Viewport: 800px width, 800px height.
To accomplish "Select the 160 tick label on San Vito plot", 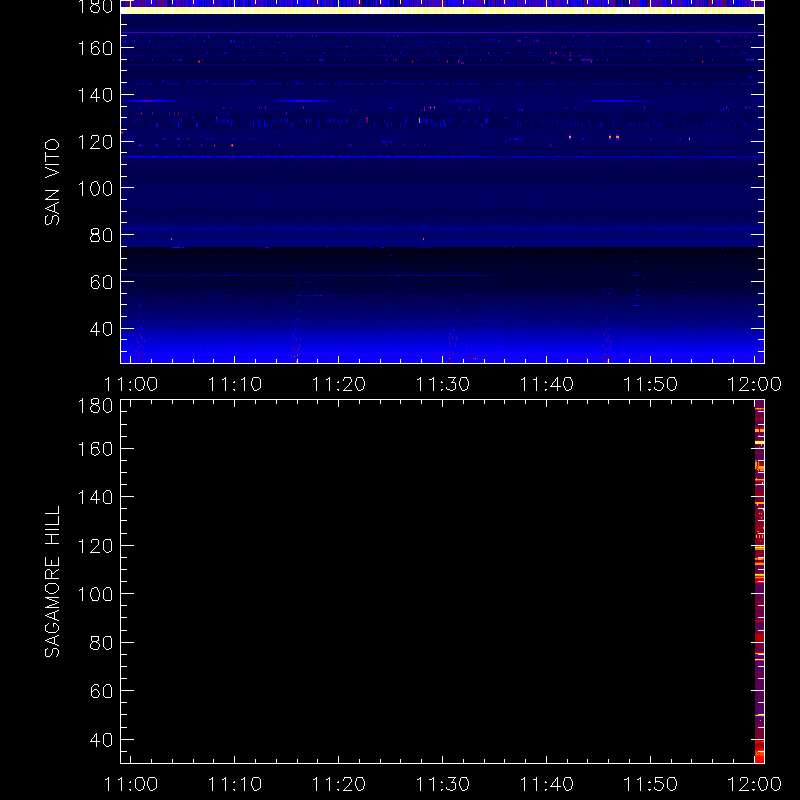I will pyautogui.click(x=95, y=48).
